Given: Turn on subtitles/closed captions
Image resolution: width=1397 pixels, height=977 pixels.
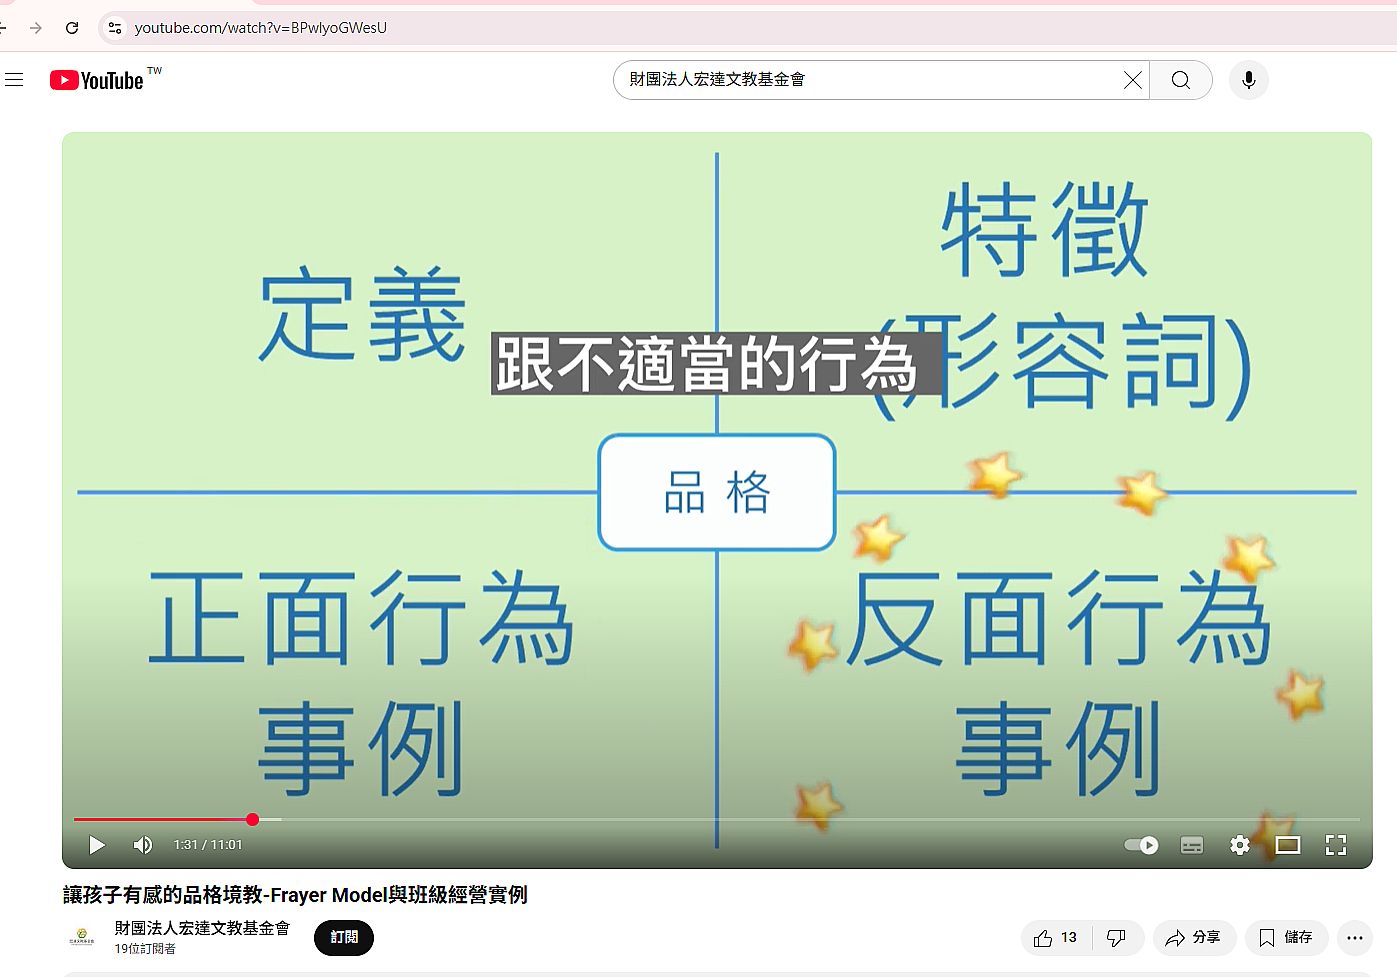Looking at the screenshot, I should [x=1191, y=845].
